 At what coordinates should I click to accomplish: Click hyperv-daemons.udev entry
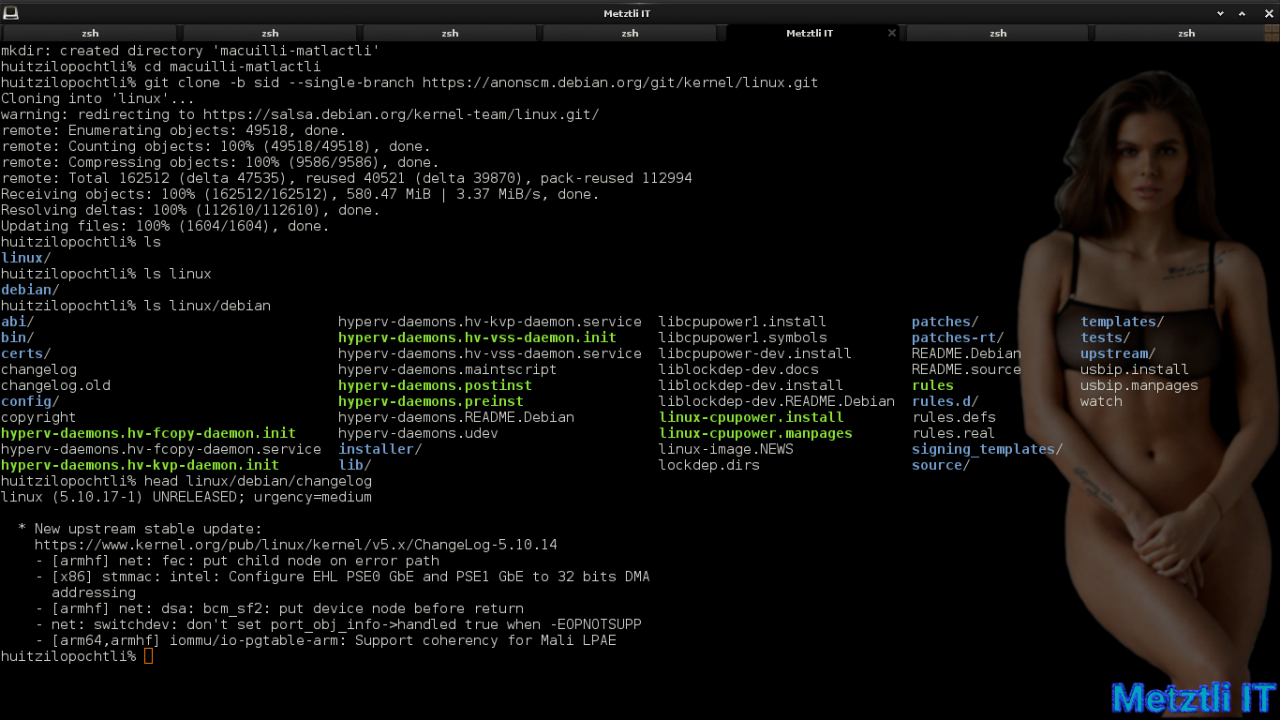(418, 433)
